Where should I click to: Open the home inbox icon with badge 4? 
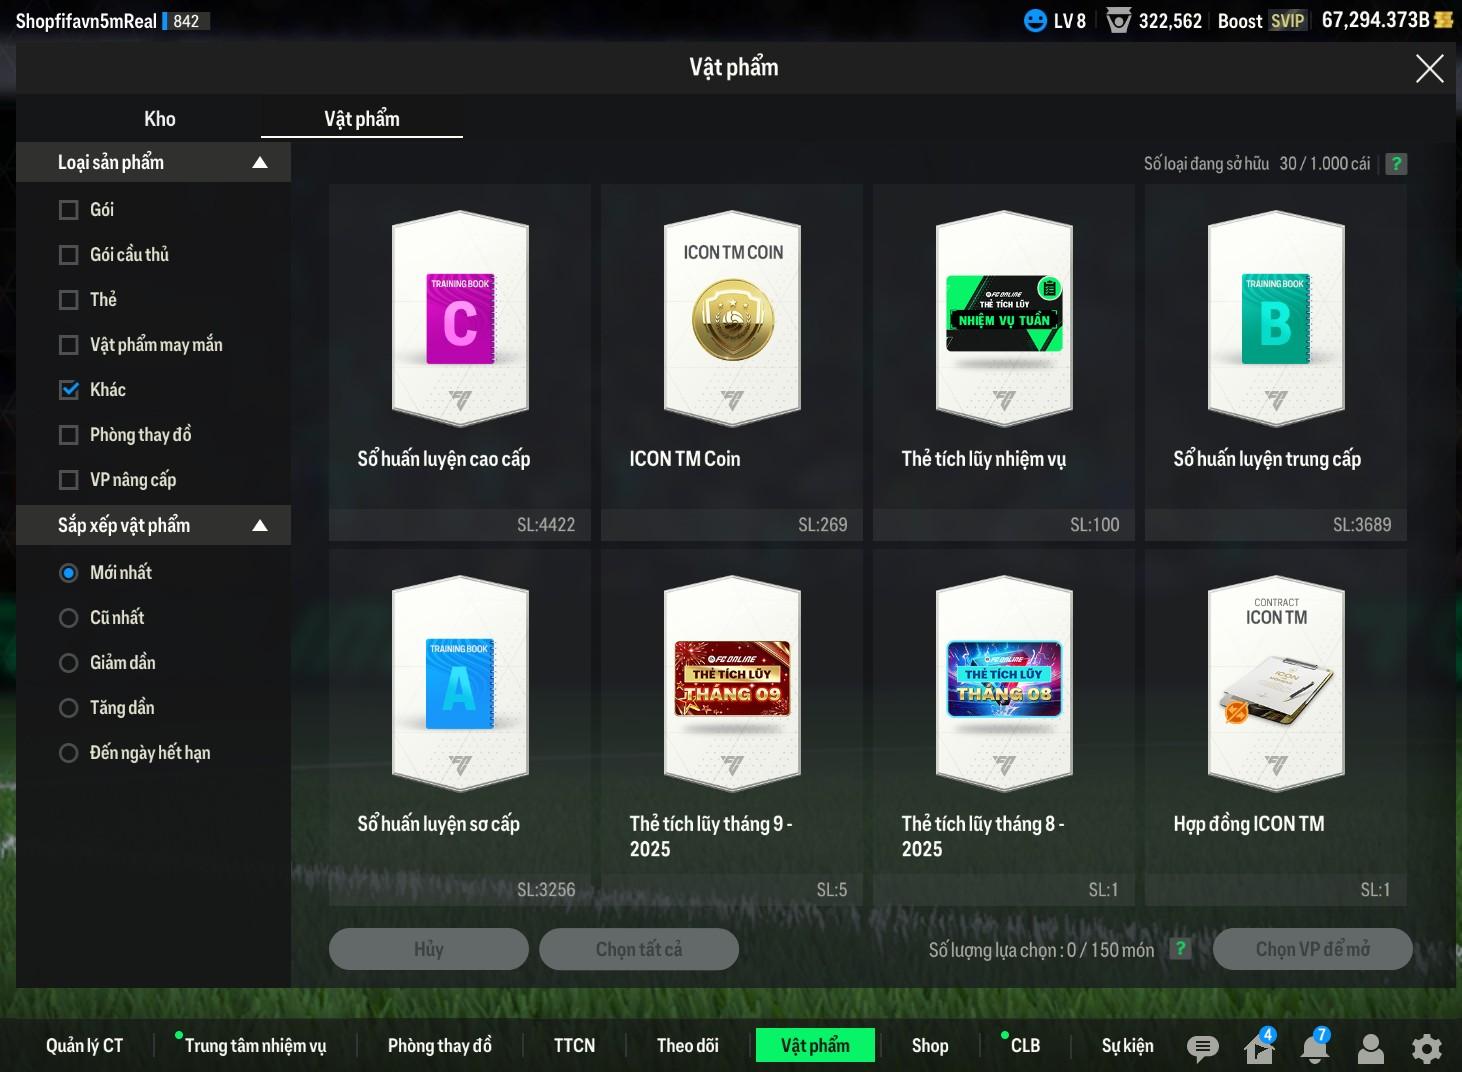(x=1259, y=1048)
